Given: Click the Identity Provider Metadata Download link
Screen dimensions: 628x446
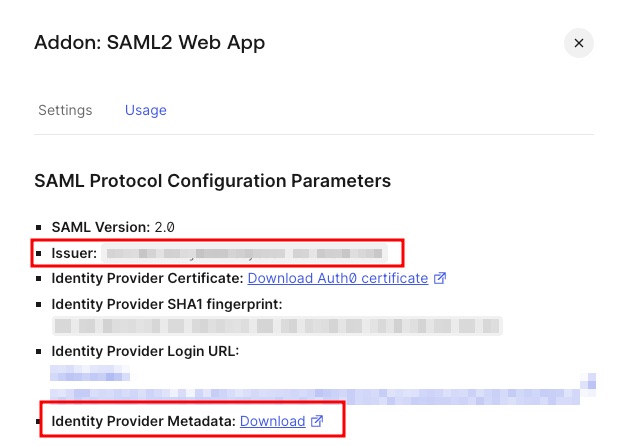Looking at the screenshot, I should [272, 421].
